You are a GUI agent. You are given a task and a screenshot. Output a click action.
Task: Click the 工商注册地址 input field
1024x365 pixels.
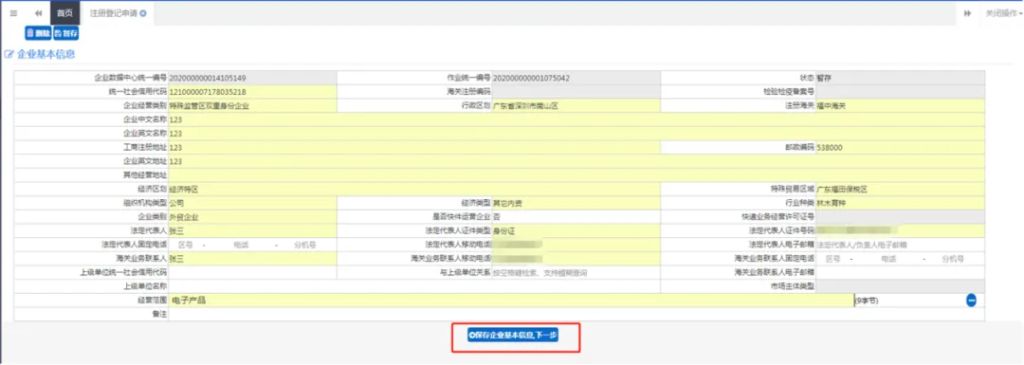pos(415,148)
